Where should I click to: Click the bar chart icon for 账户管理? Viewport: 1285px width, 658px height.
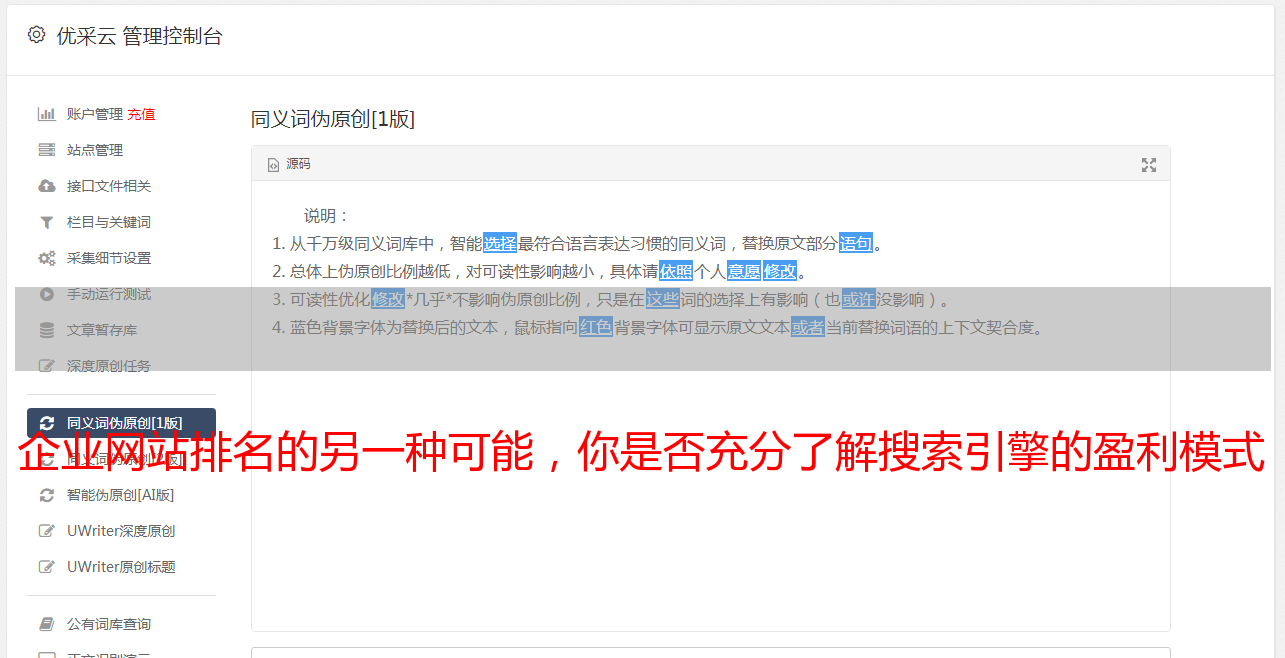(46, 114)
